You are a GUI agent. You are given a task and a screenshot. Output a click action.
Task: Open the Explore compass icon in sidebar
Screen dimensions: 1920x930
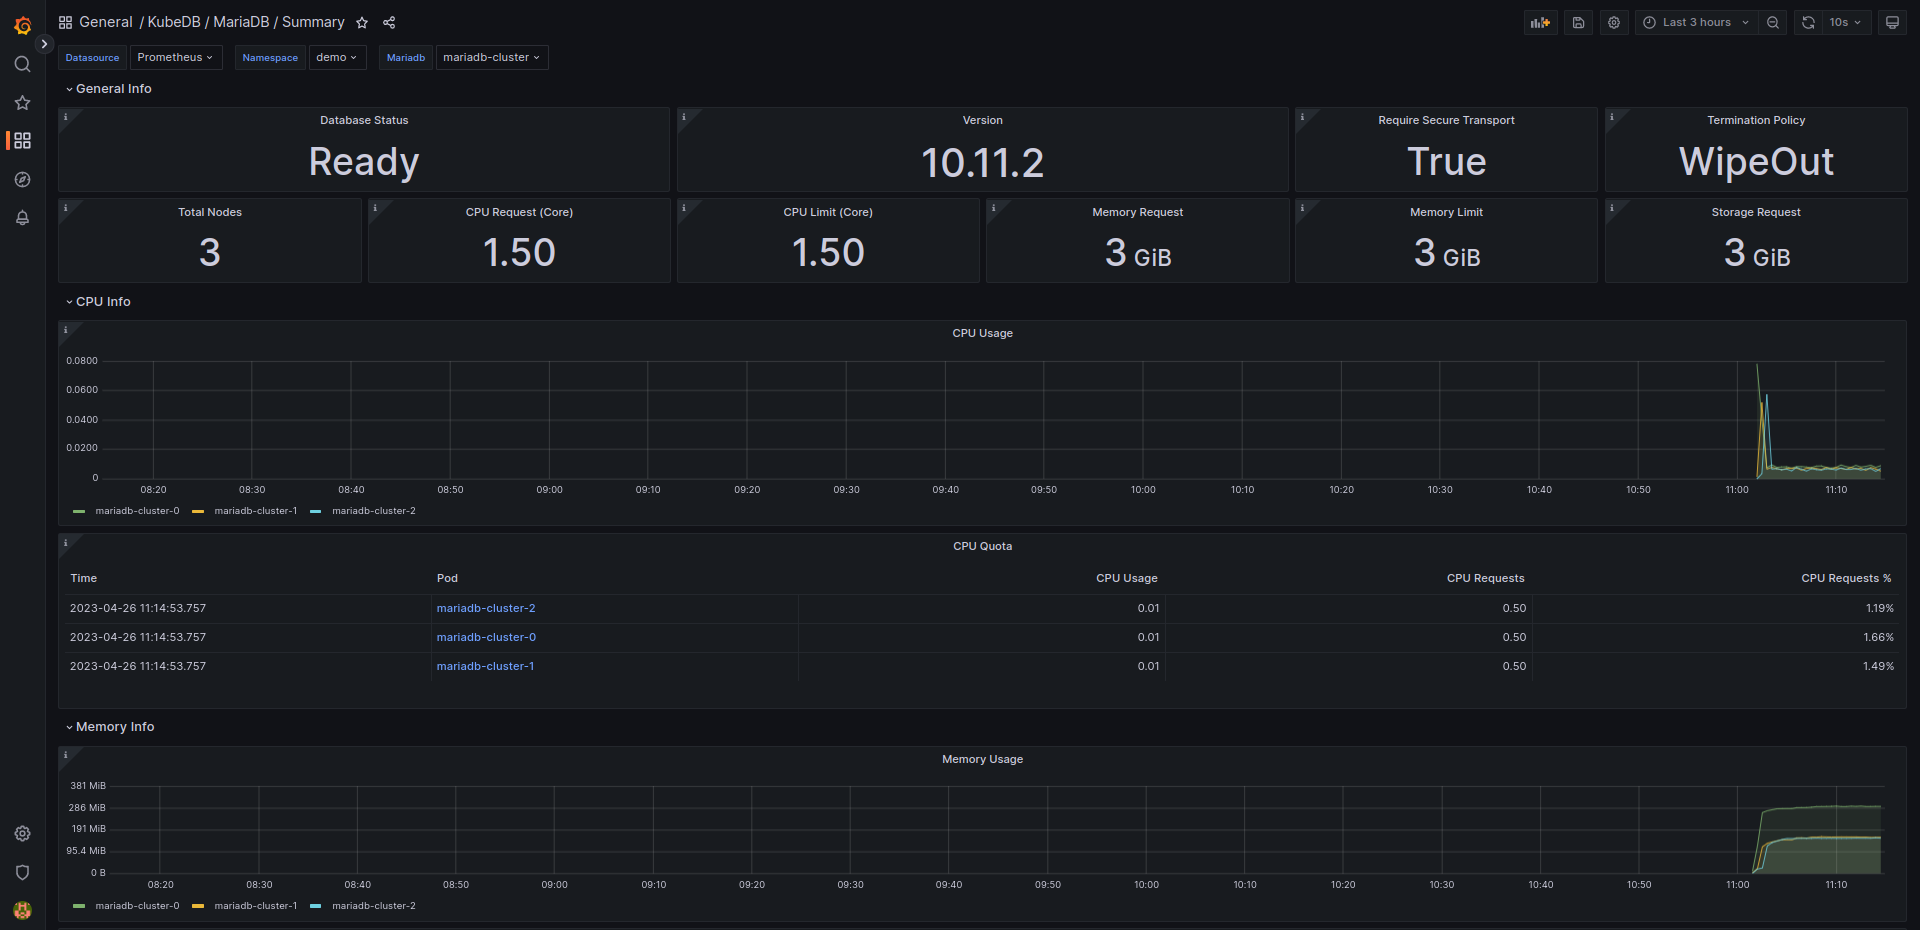click(22, 179)
